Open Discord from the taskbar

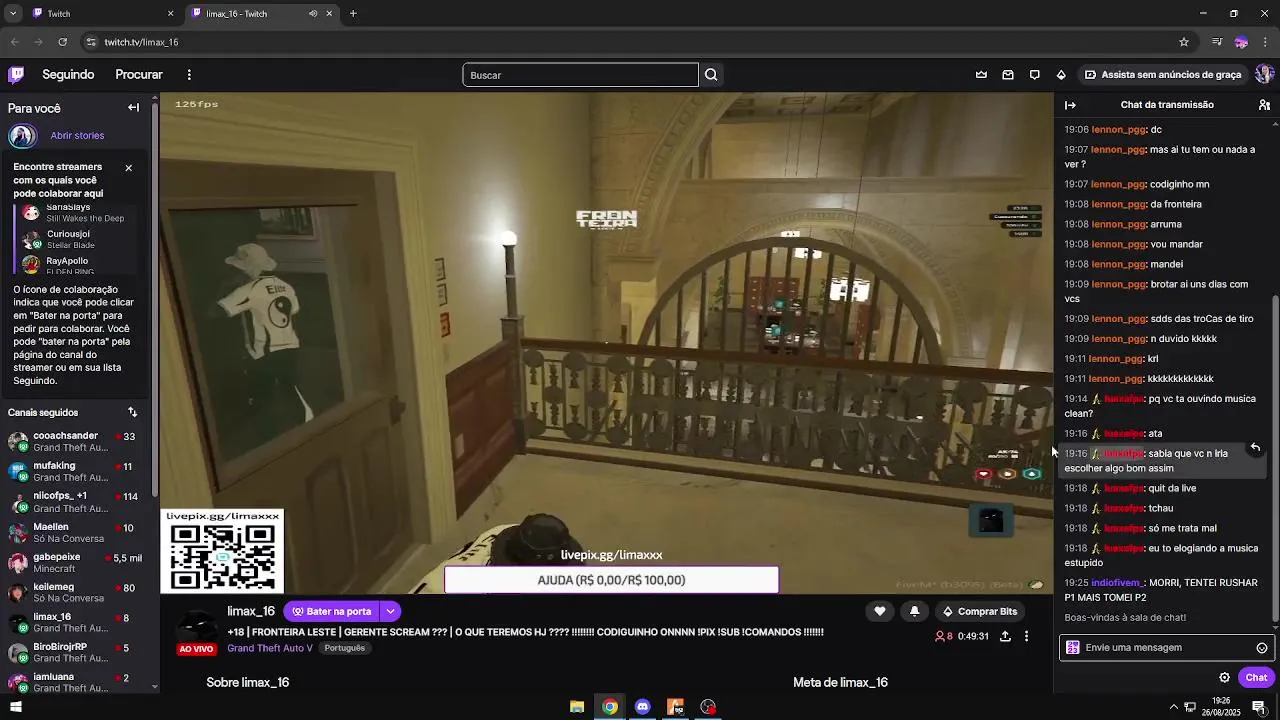pyautogui.click(x=643, y=707)
